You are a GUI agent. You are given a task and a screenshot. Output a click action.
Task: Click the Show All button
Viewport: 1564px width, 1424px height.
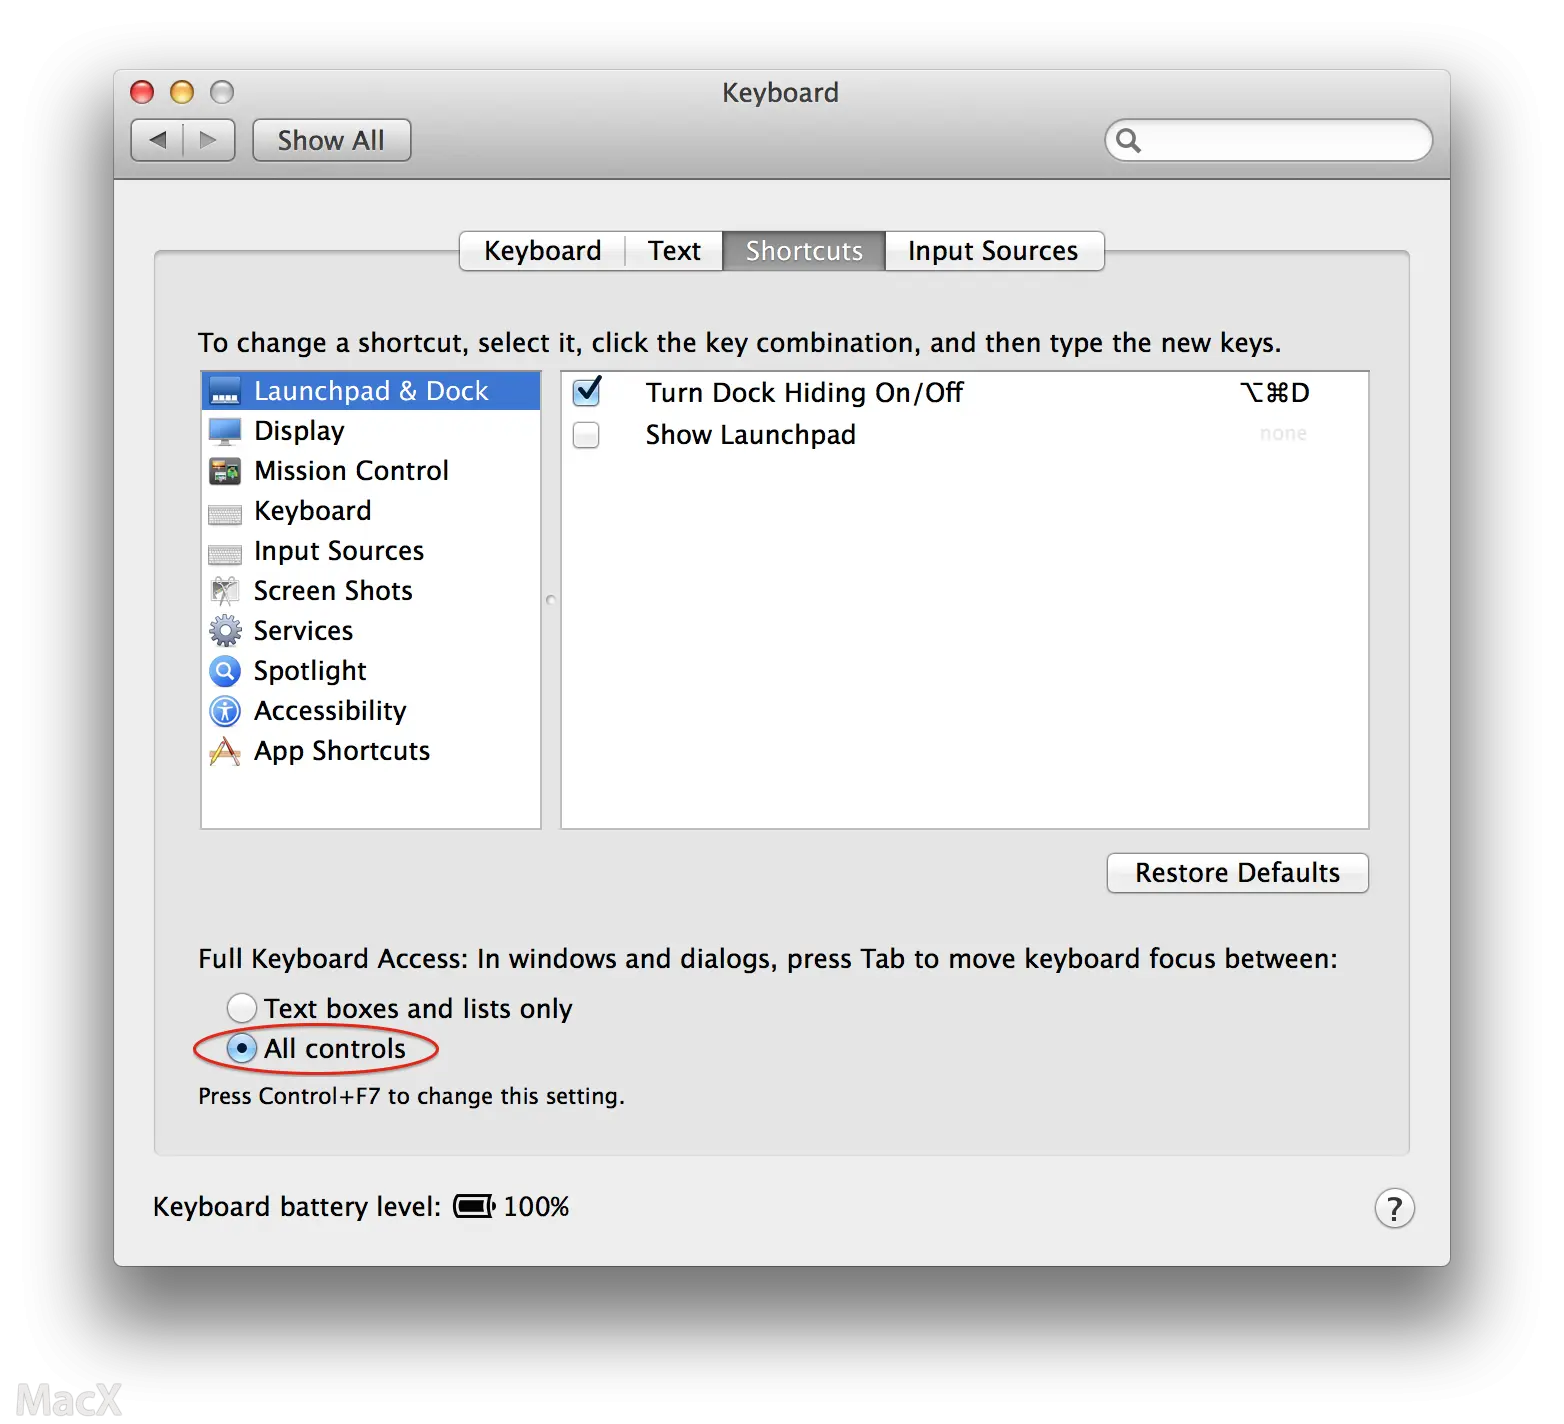point(331,140)
